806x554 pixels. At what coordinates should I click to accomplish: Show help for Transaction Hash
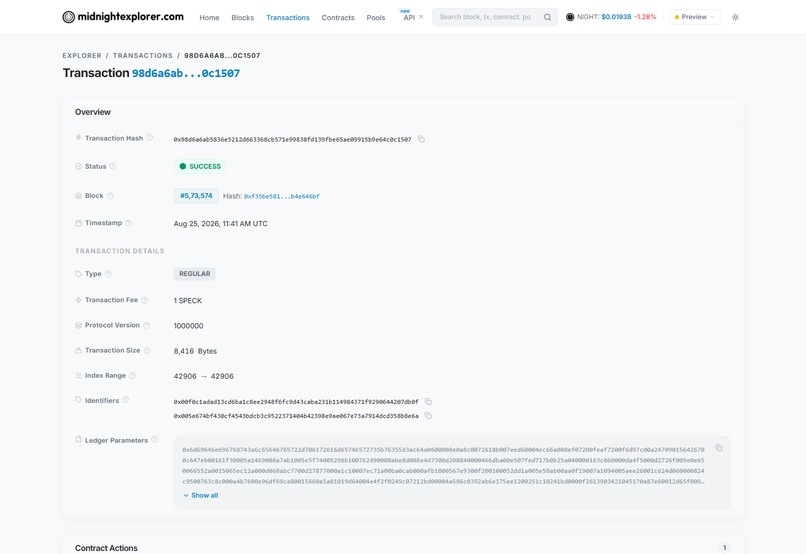150,138
